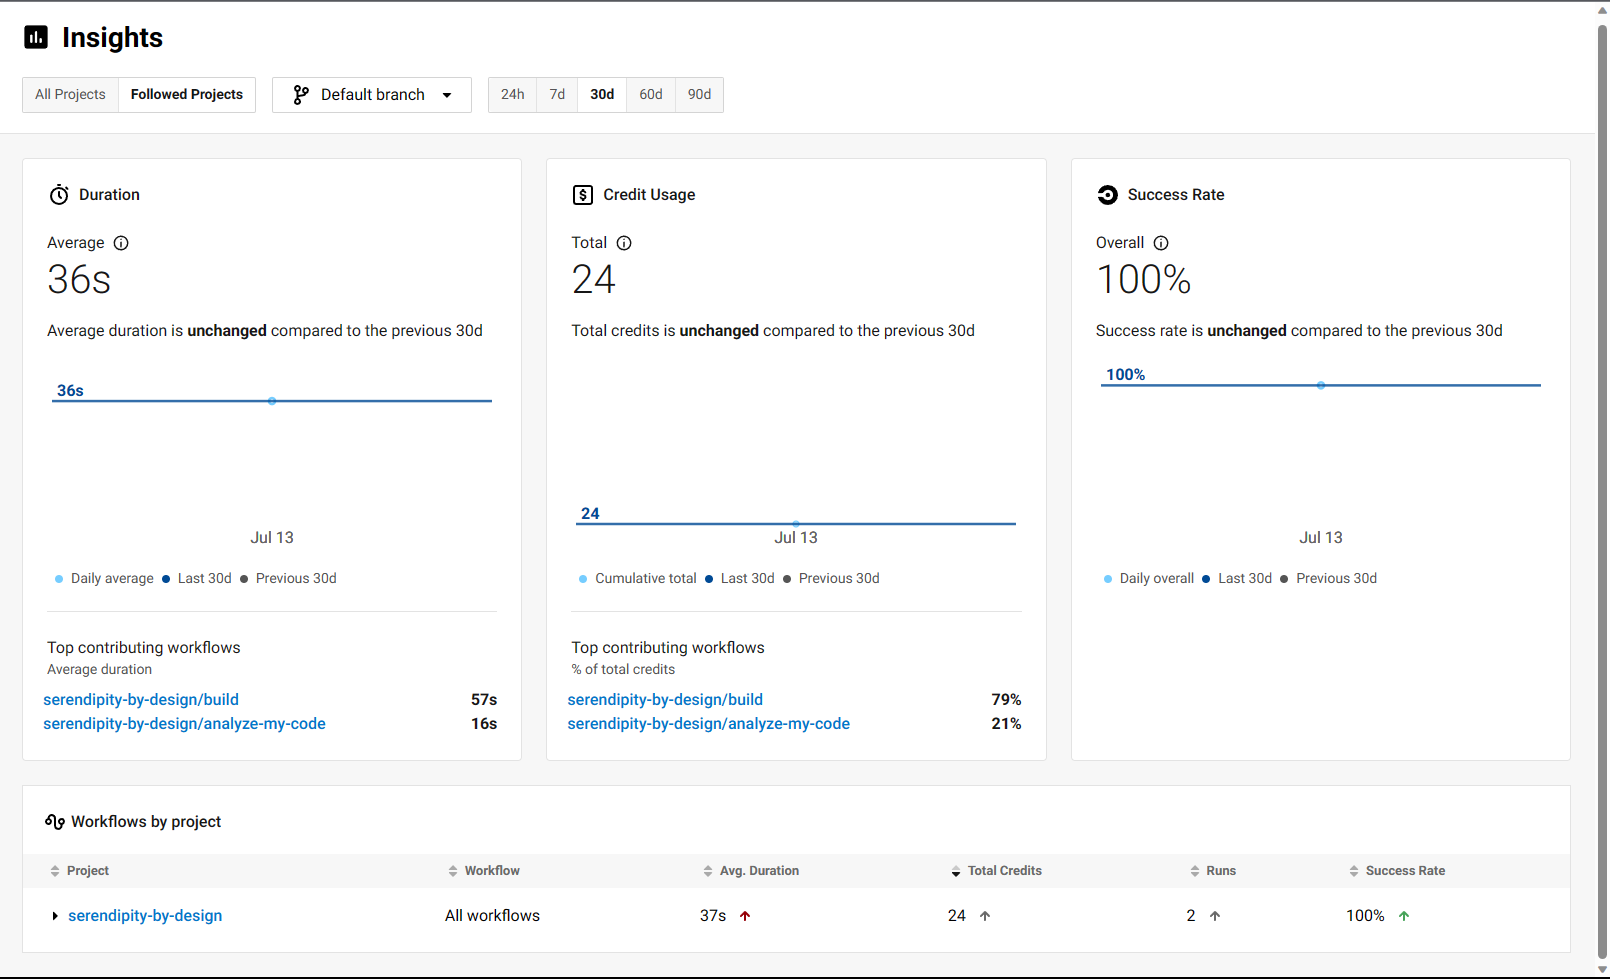Click the branch icon in branch selector
The height and width of the screenshot is (979, 1610).
300,95
